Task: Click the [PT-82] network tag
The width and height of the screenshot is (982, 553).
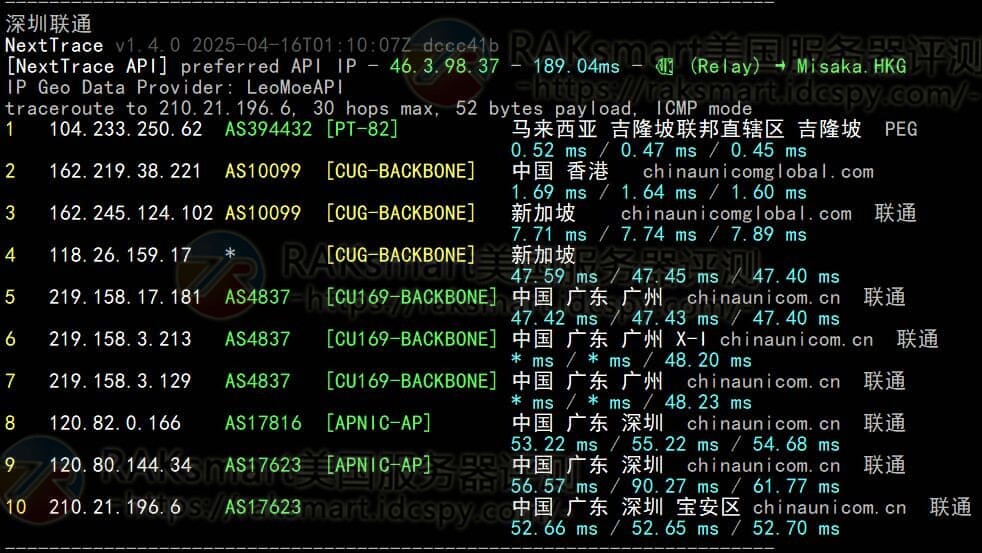Action: tap(362, 129)
